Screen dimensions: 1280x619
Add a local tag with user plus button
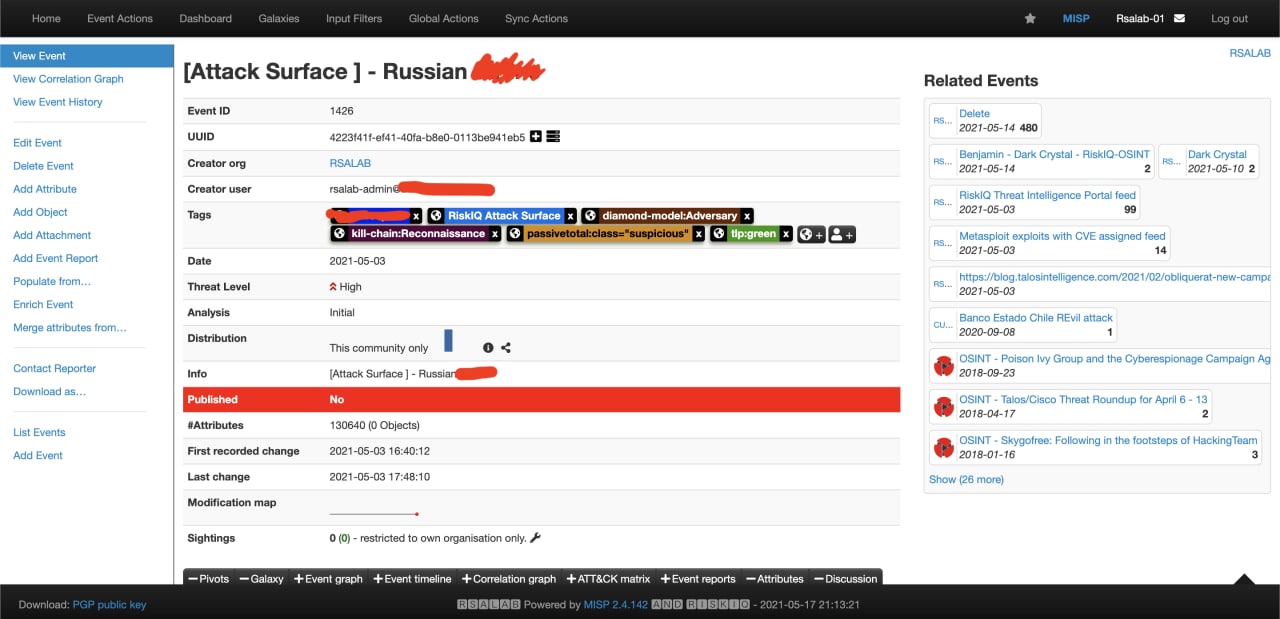point(842,234)
